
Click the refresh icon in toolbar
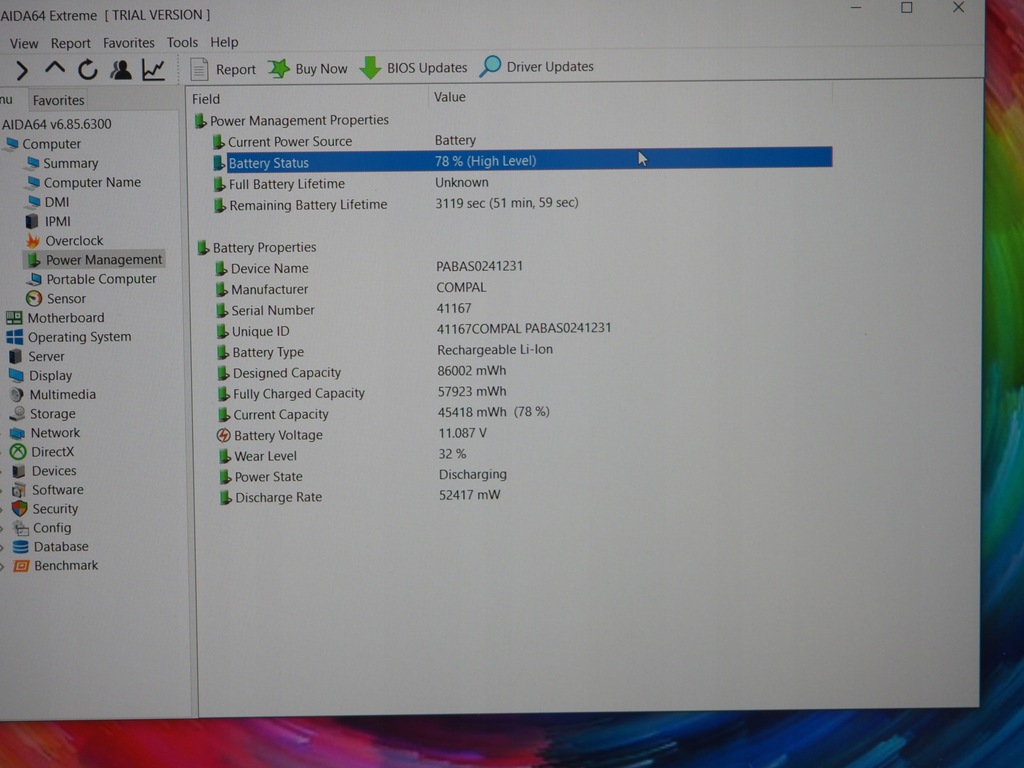88,69
